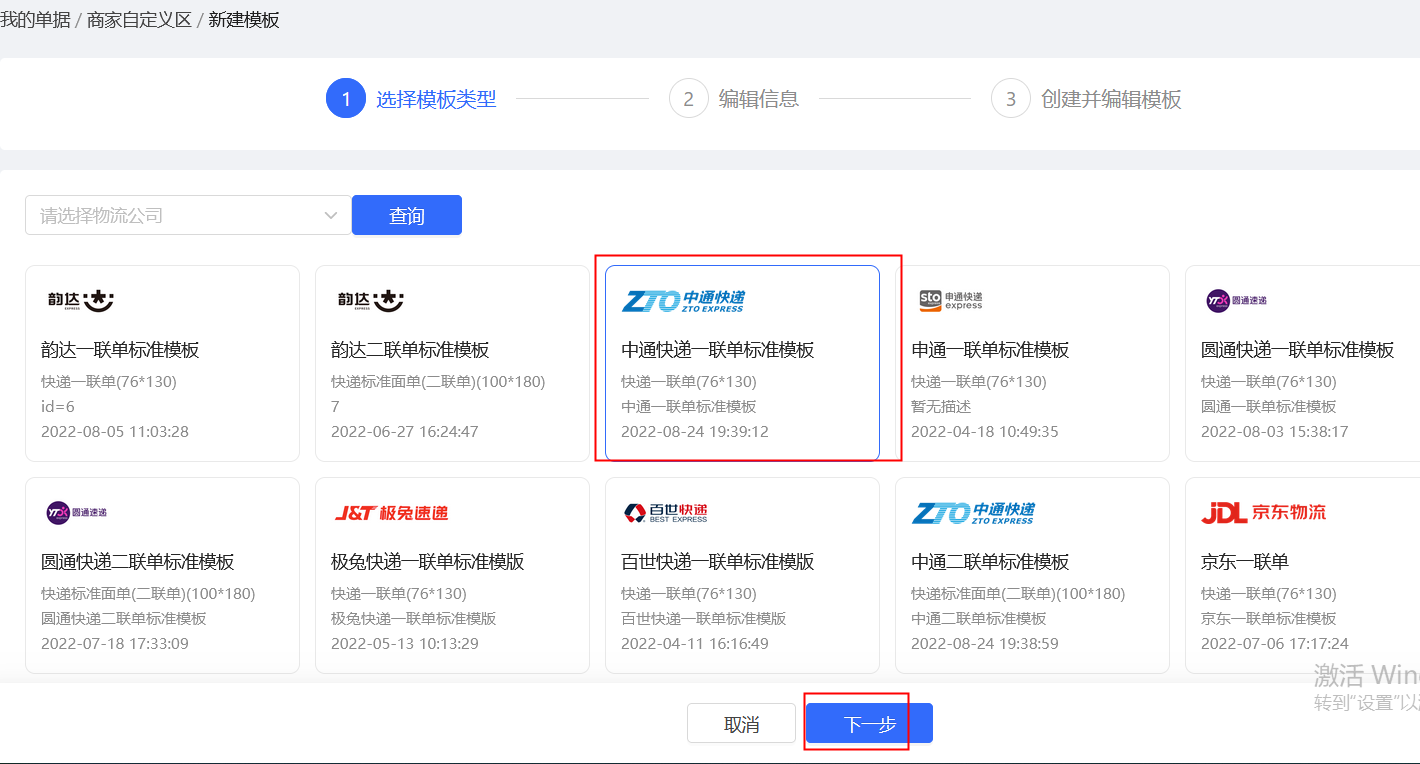Go to 我的单据 breadcrumb
1420x764 pixels.
[35, 20]
